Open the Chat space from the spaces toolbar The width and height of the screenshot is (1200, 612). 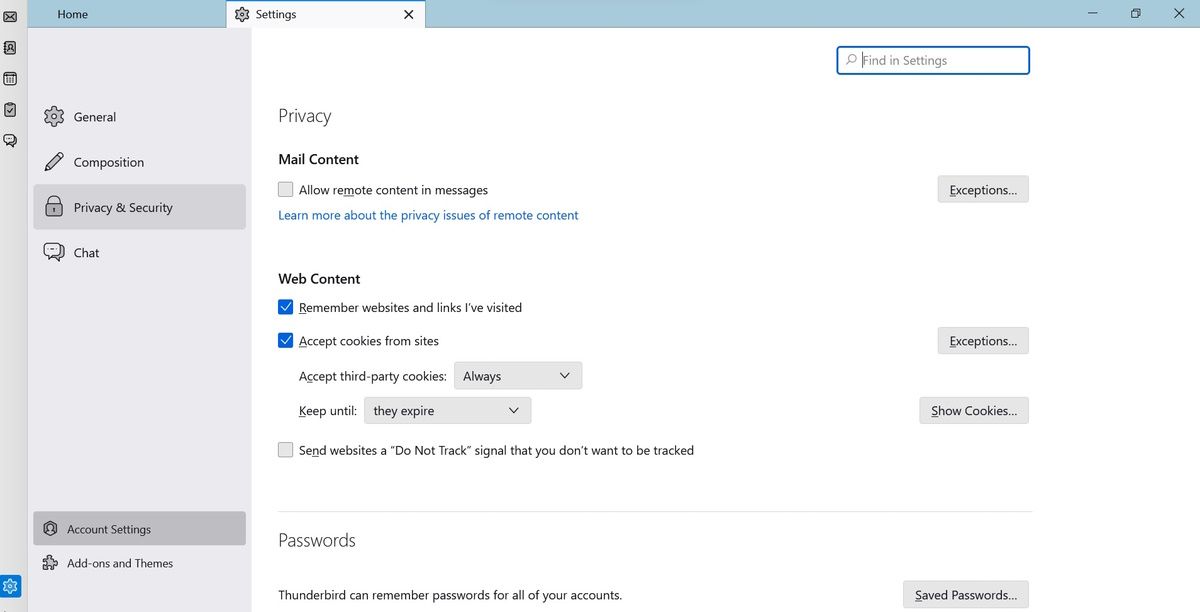pos(10,140)
